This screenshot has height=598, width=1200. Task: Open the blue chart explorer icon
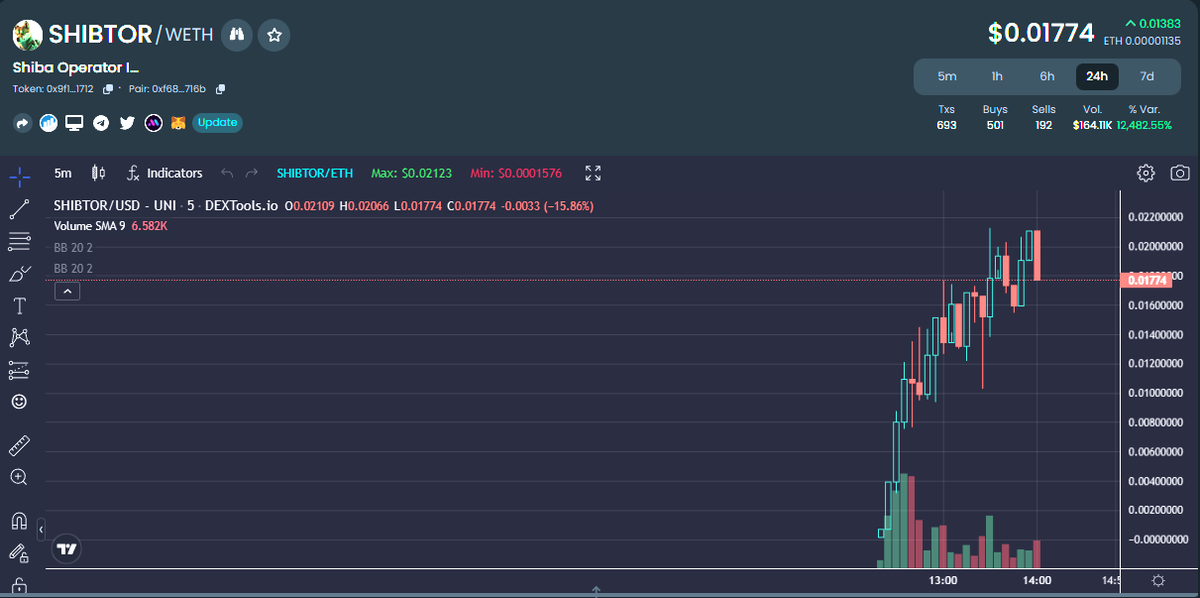point(49,123)
